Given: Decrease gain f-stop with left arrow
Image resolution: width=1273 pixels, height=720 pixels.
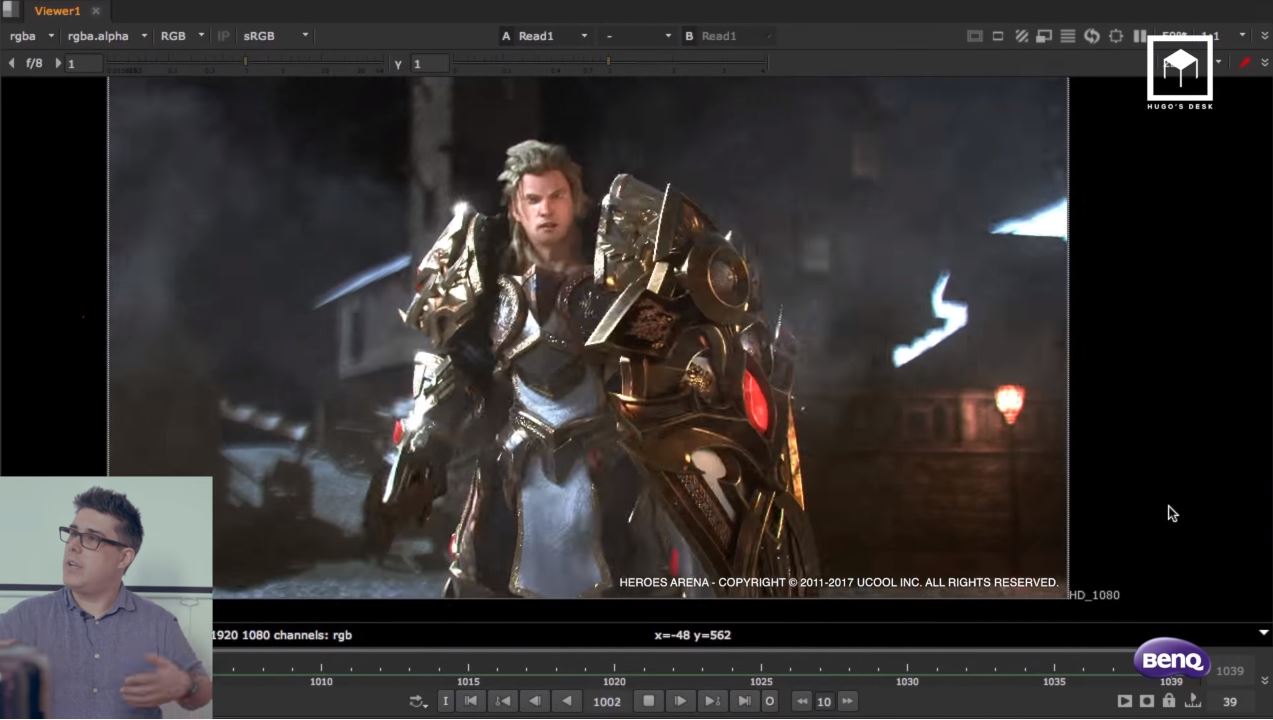Looking at the screenshot, I should tap(12, 63).
